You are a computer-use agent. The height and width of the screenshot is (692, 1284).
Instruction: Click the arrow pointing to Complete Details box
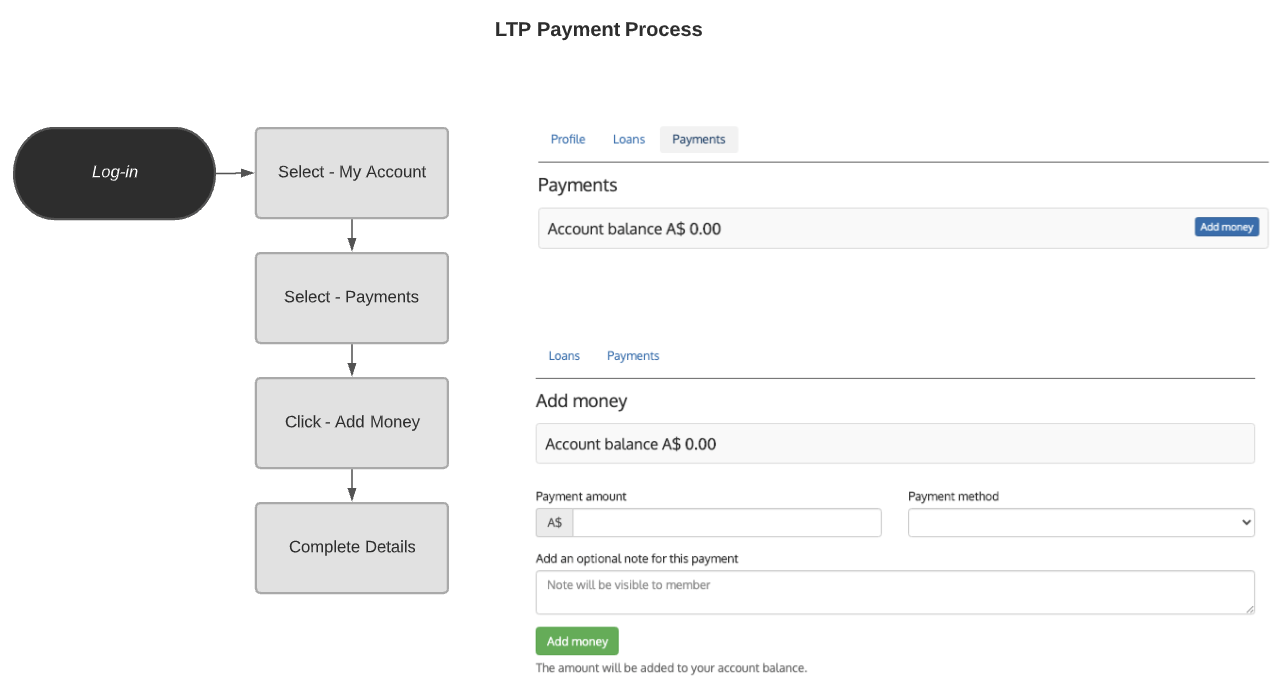point(352,485)
